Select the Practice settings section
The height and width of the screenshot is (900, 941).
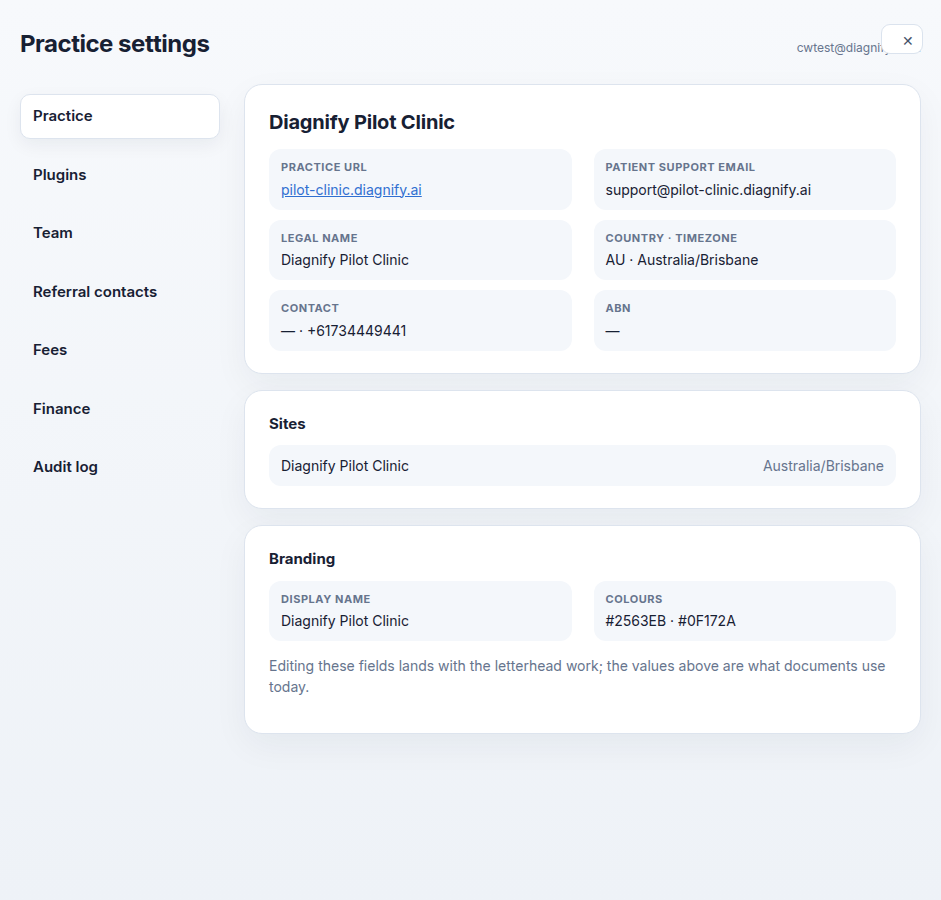[x=120, y=116]
